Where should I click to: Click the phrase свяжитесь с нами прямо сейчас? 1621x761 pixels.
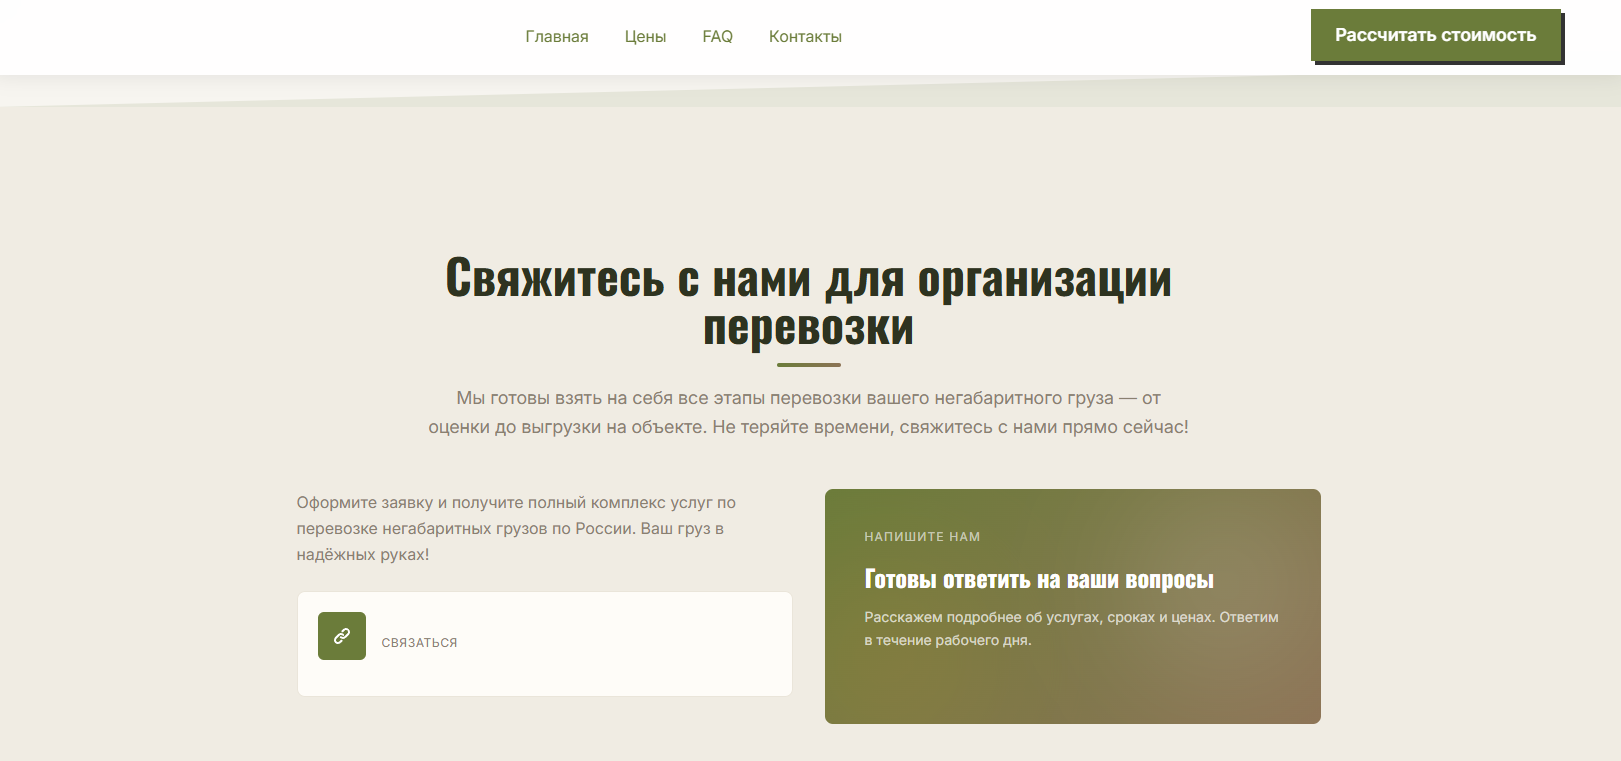[1043, 427]
